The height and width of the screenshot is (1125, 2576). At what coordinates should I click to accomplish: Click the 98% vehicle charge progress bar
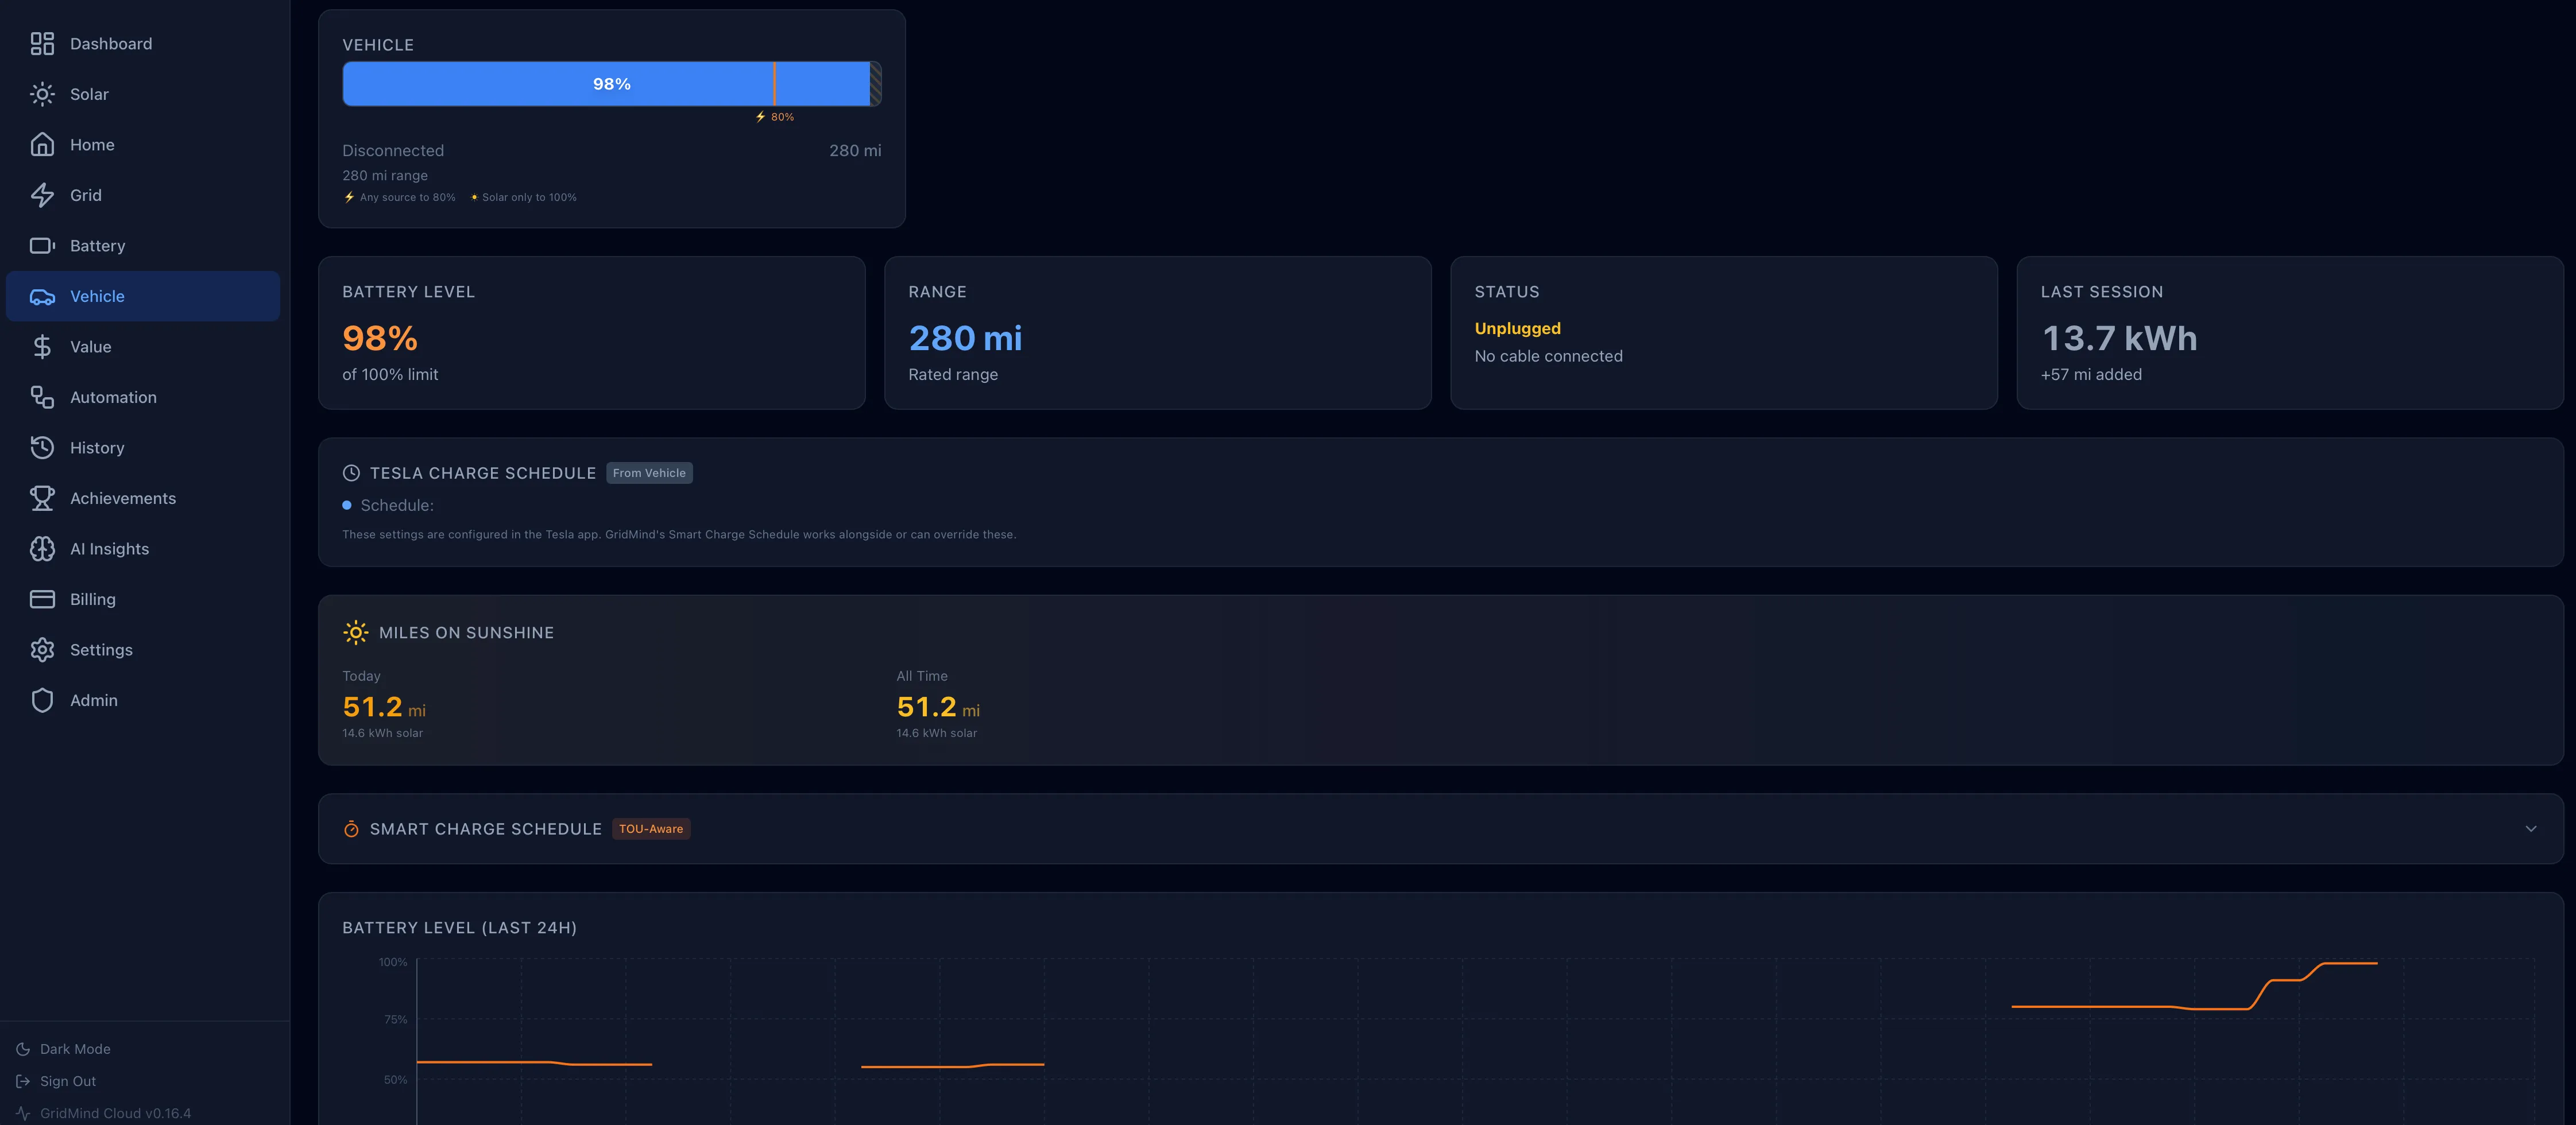pyautogui.click(x=611, y=84)
